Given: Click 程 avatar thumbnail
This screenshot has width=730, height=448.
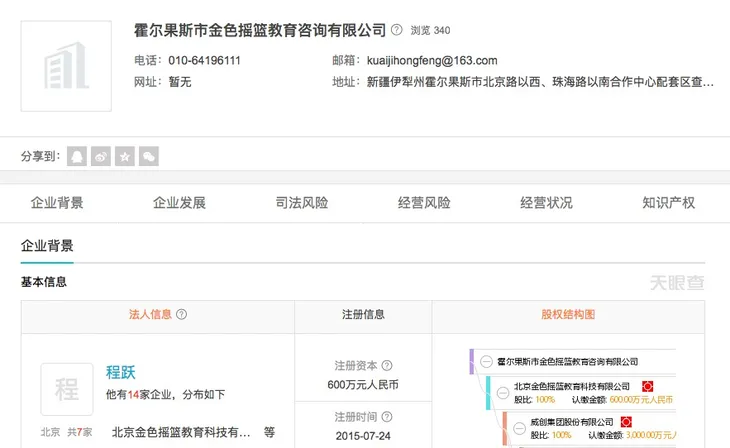Looking at the screenshot, I should coord(66,389).
